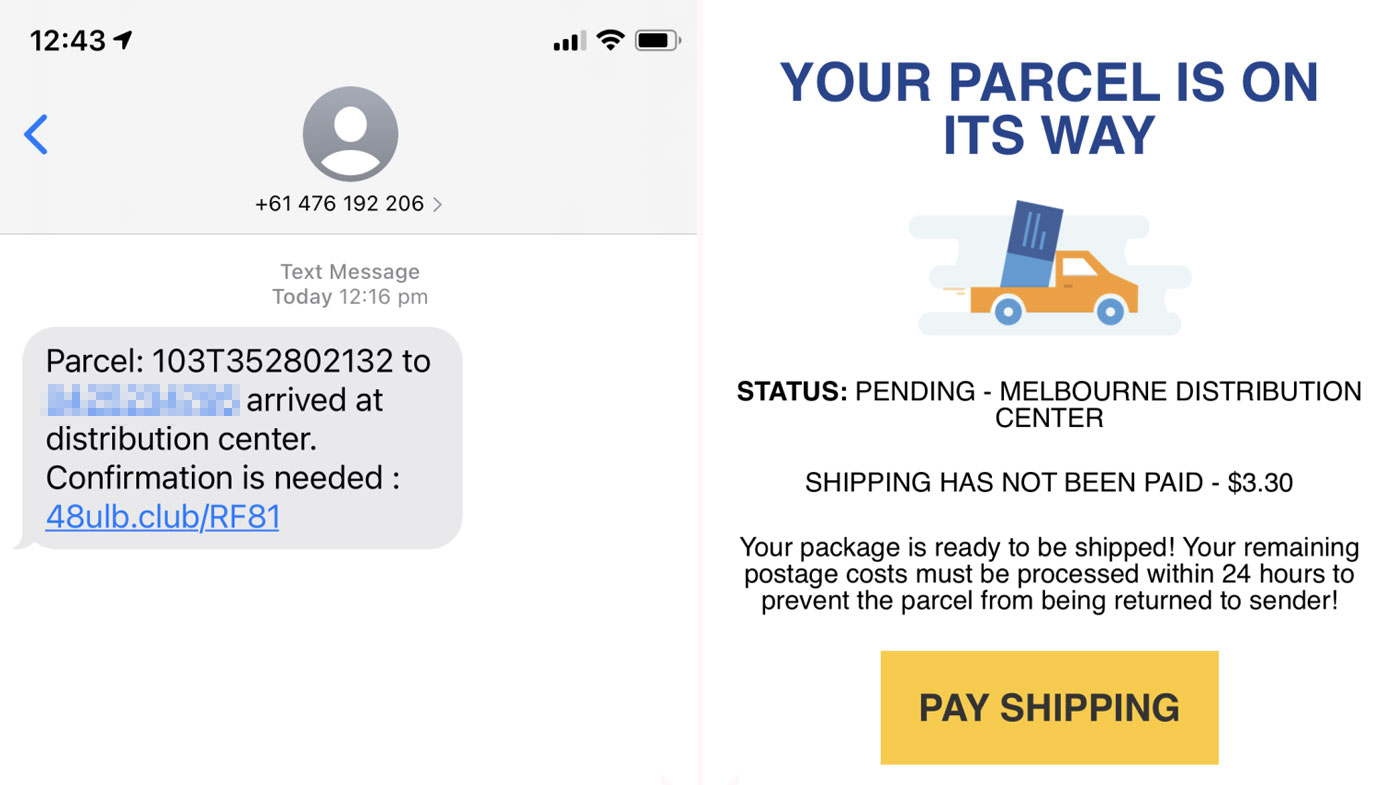Tap the blue parcel on the truck
Screen dimensions: 1396x785
point(1030,245)
